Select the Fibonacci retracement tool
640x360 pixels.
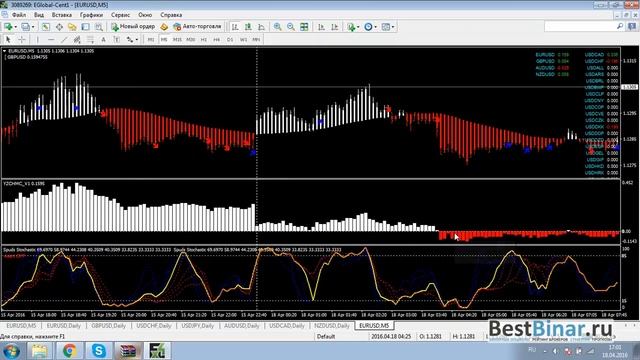(x=90, y=40)
